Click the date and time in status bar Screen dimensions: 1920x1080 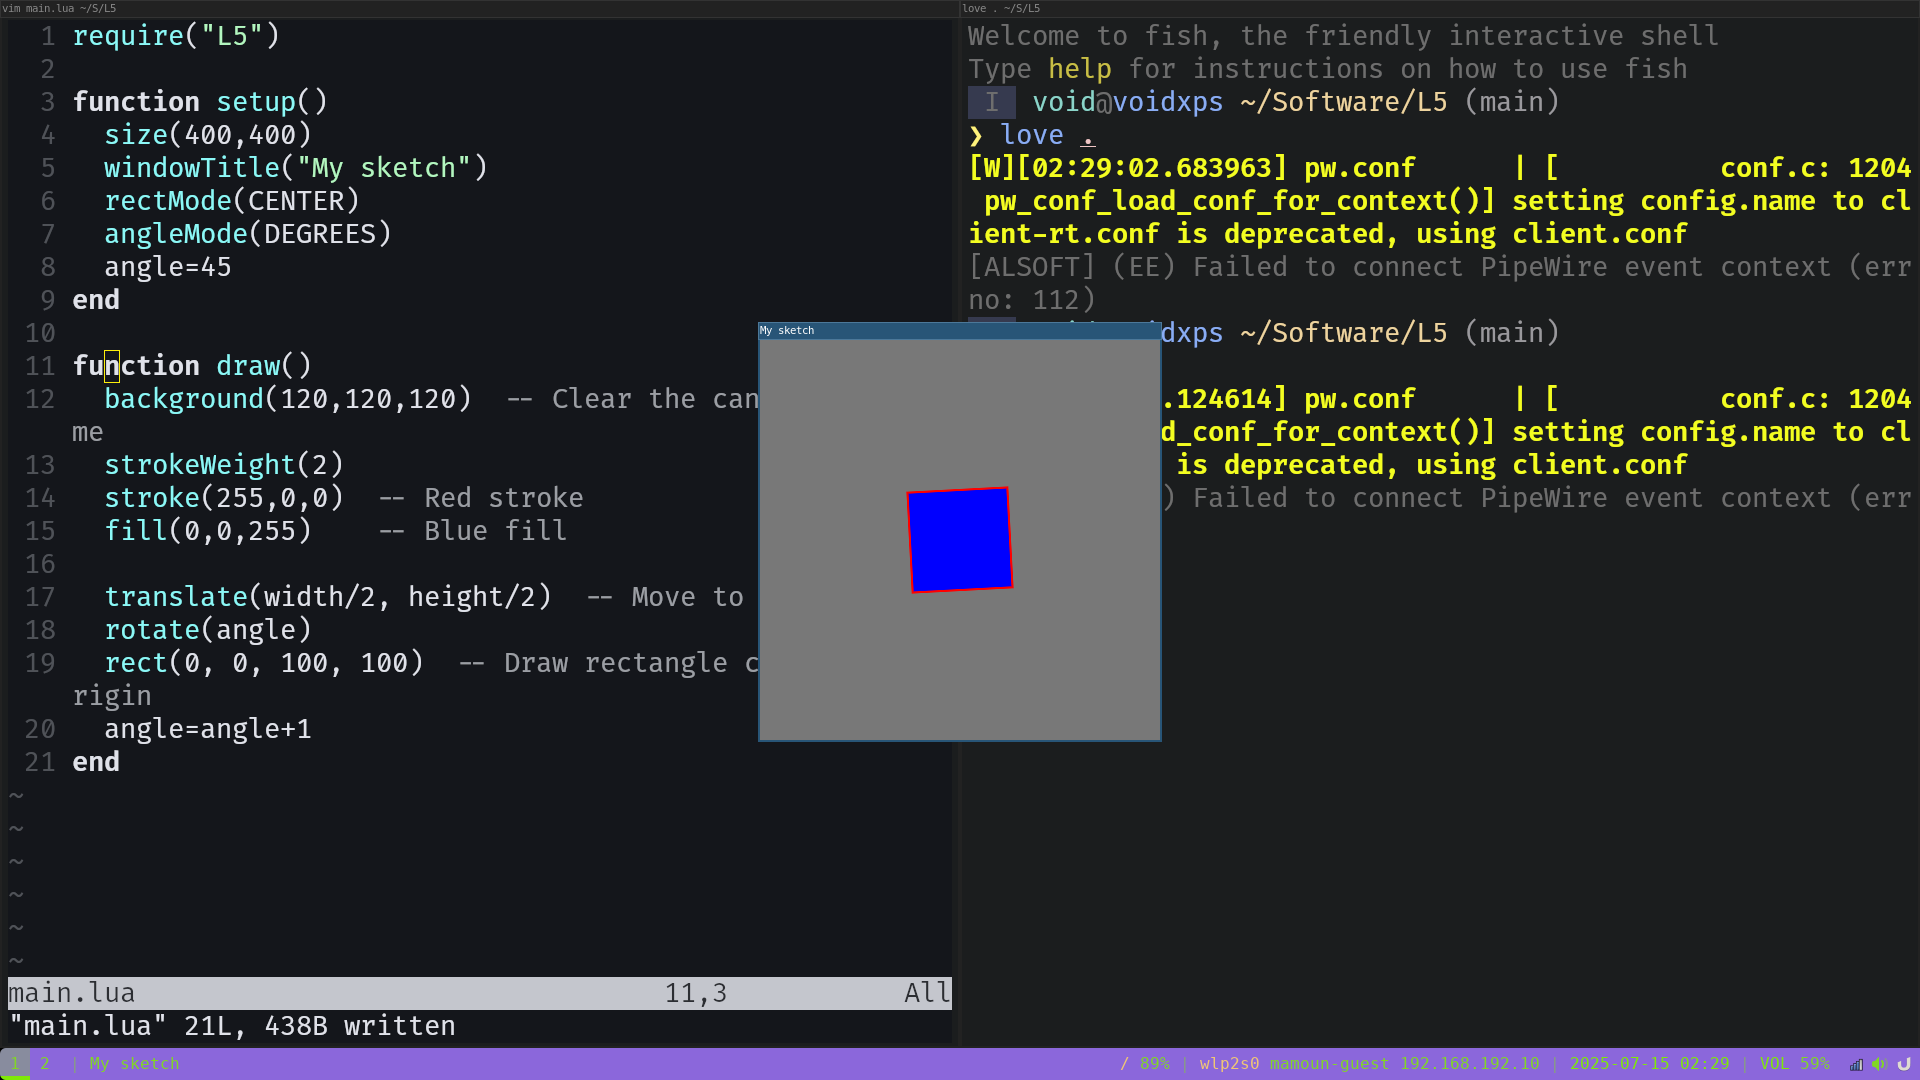point(1649,1064)
